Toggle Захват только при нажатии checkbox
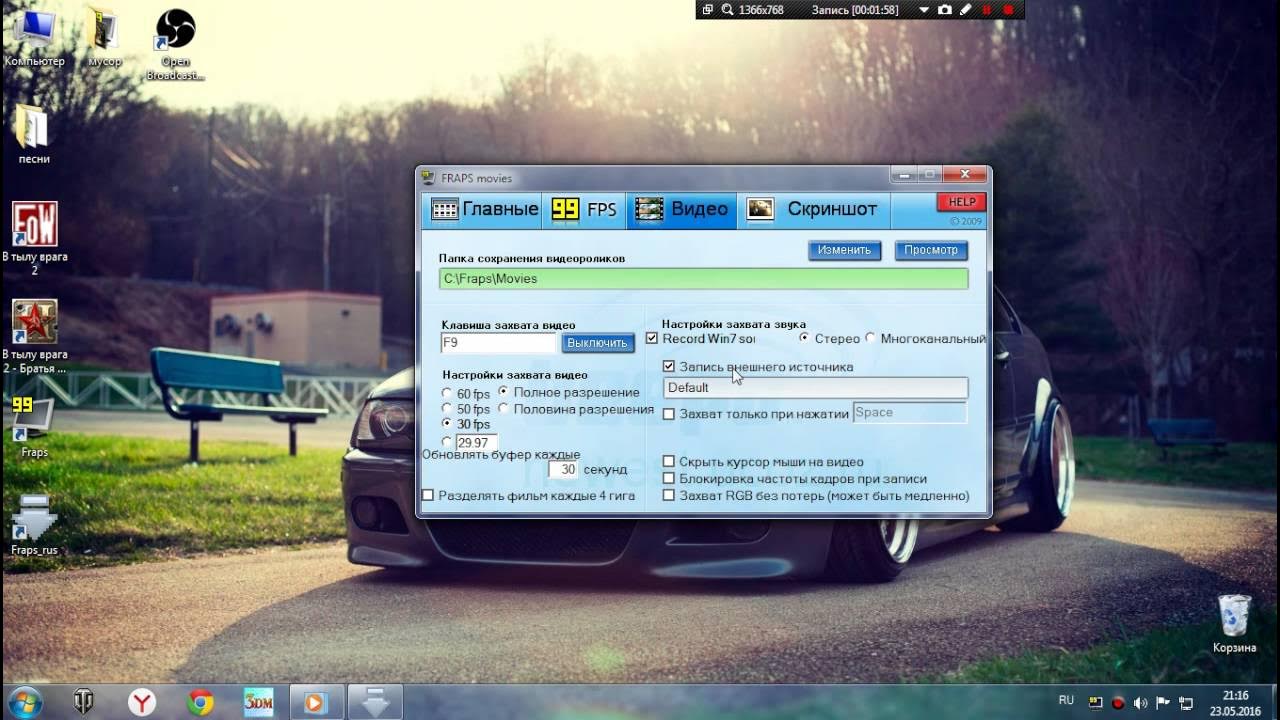This screenshot has height=720, width=1280. click(x=756, y=413)
